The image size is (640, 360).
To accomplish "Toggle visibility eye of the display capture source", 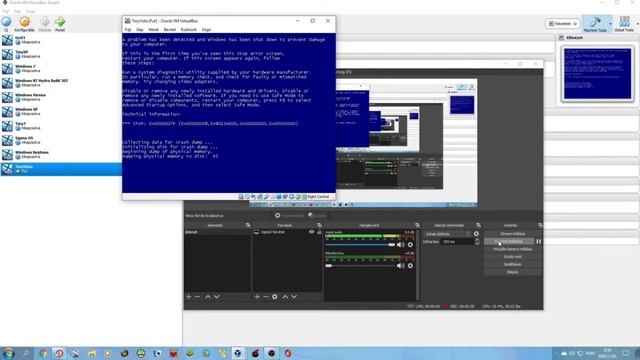I will tap(311, 232).
